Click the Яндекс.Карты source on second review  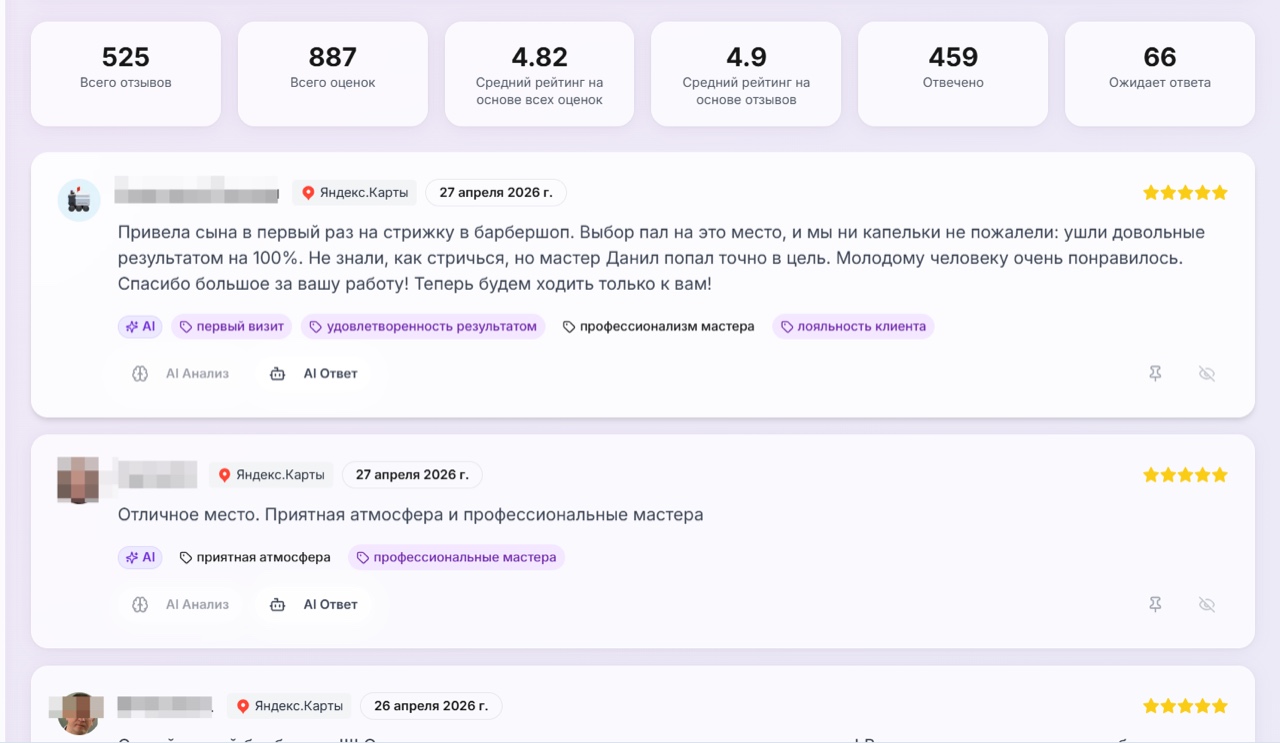[x=271, y=475]
